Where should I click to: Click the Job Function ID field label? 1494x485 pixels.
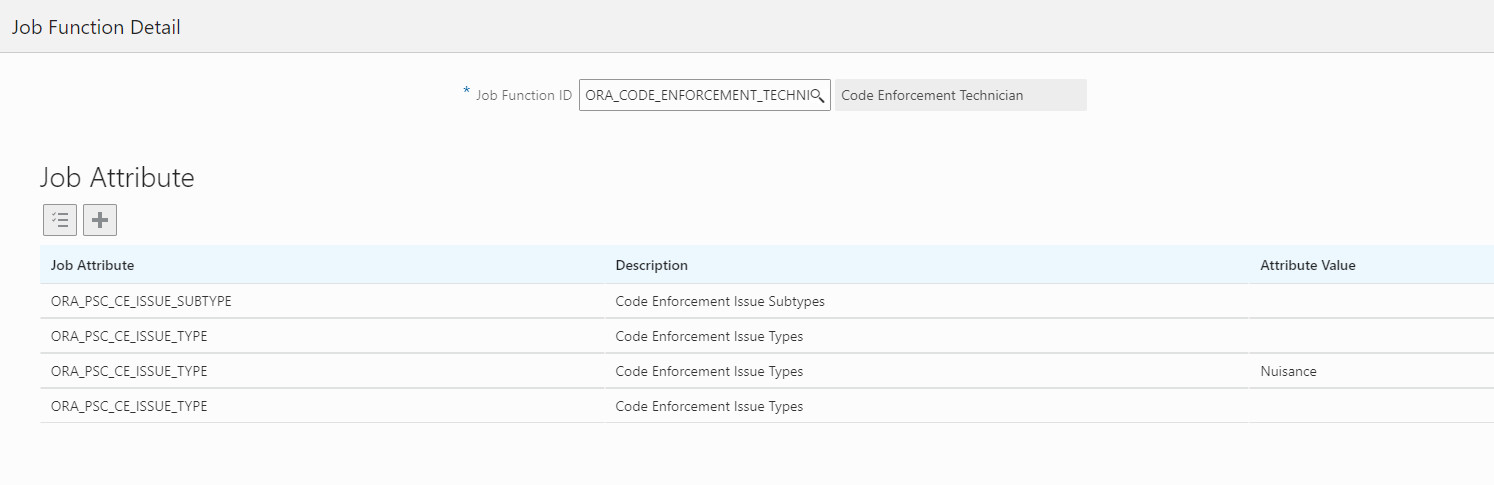(524, 96)
